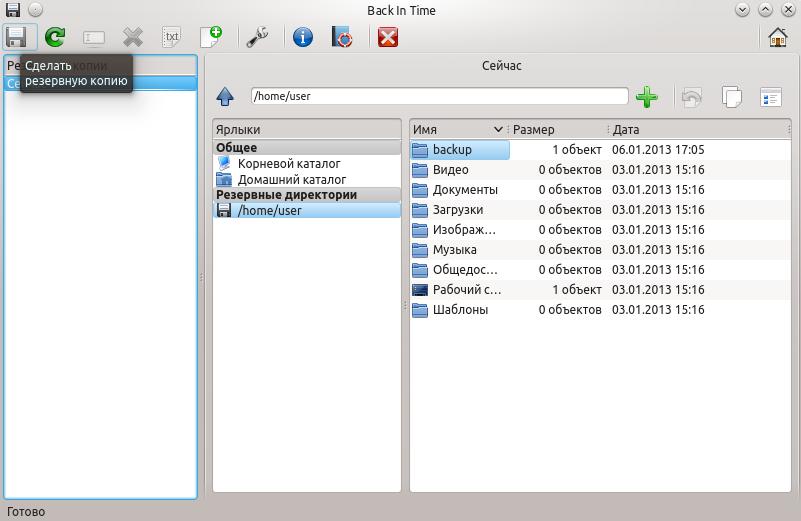Screen dimensions: 801x521
Task: Refresh the snapshots list with green arrow
Action: [55, 37]
